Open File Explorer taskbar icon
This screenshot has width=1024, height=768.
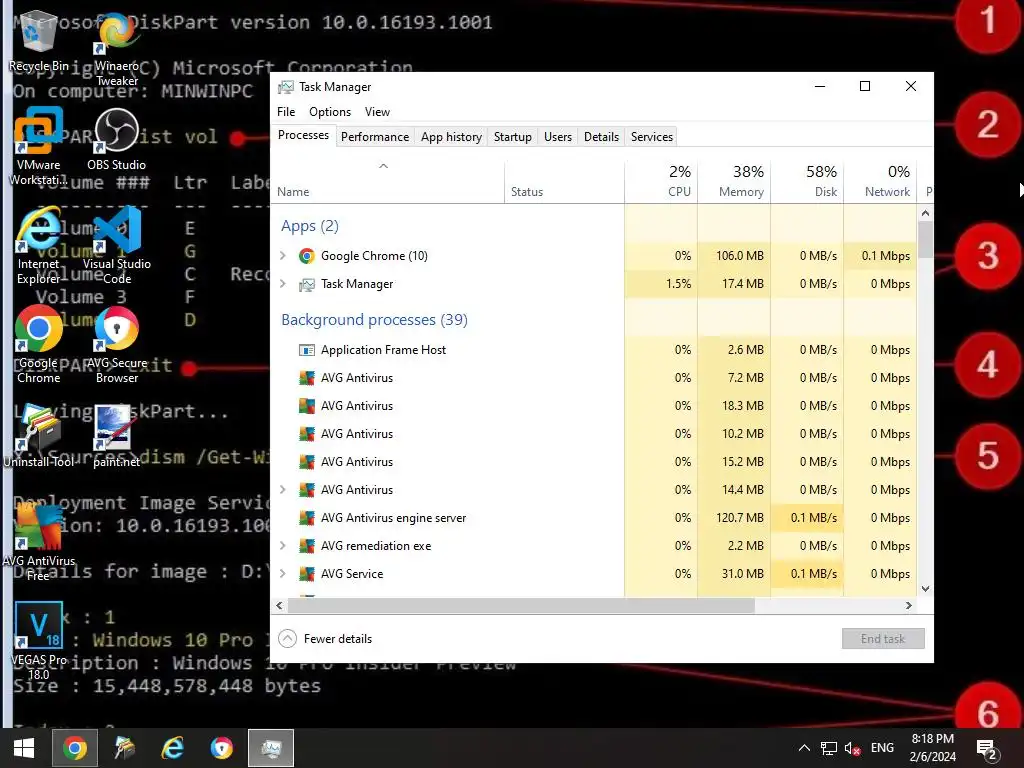[x=124, y=748]
